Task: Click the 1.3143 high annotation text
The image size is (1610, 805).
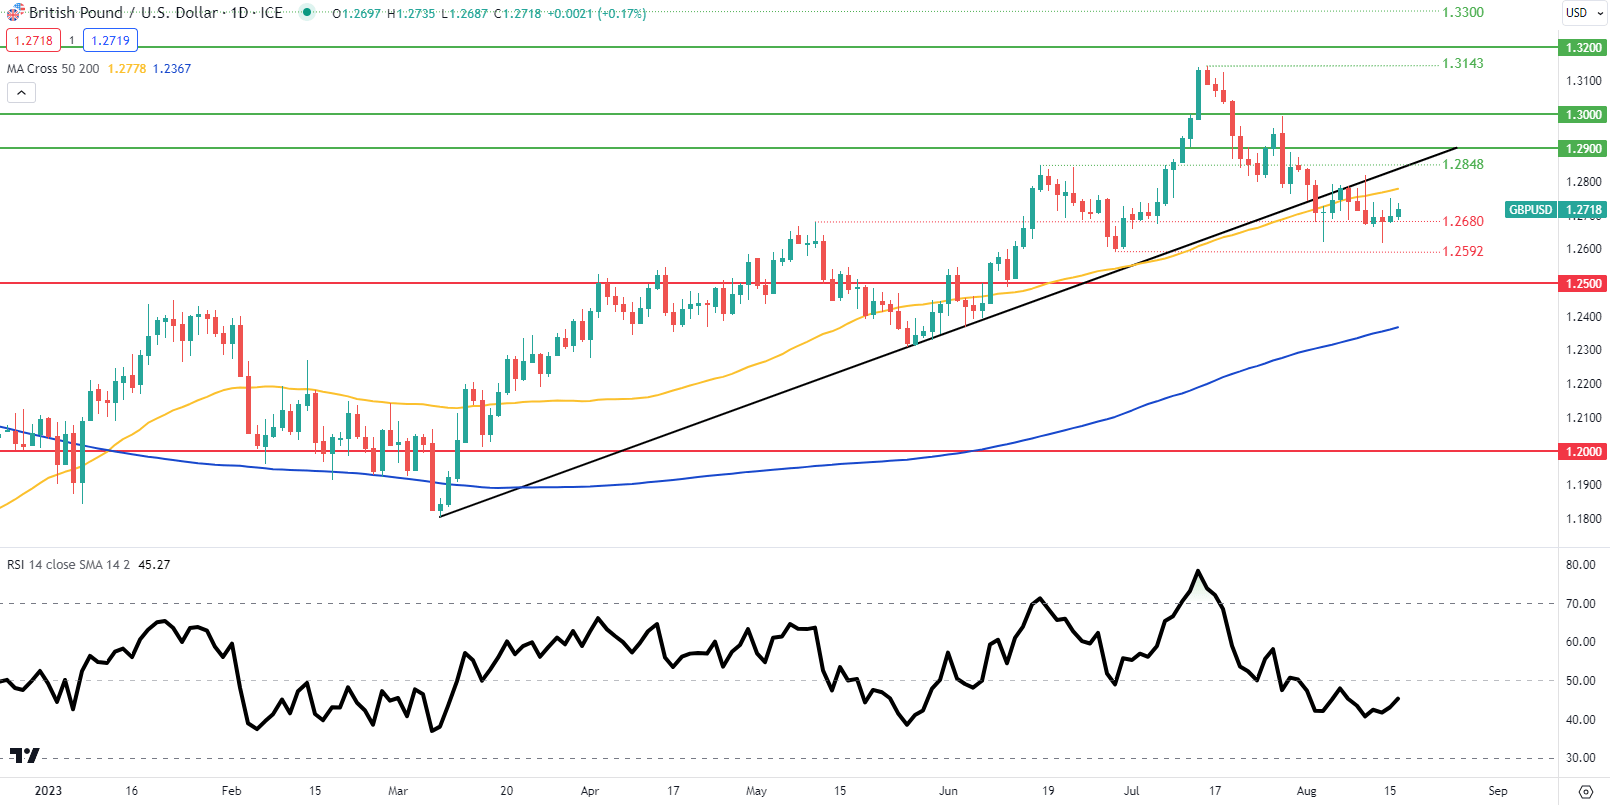Action: 1462,63
